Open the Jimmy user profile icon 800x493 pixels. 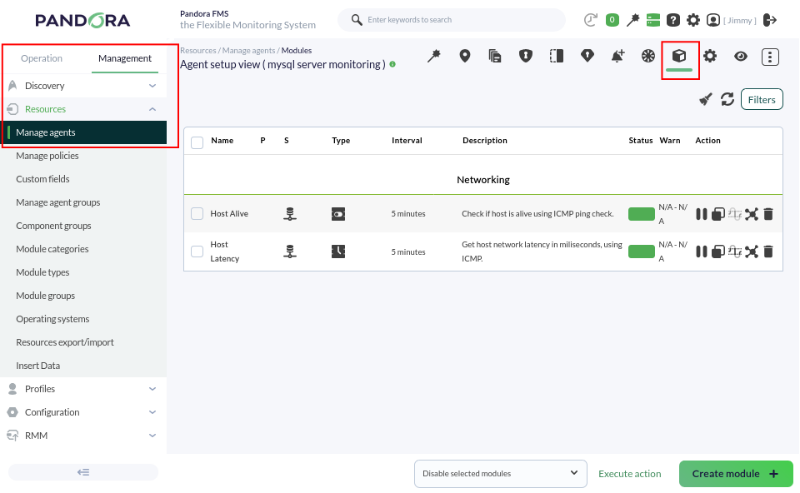pos(713,20)
